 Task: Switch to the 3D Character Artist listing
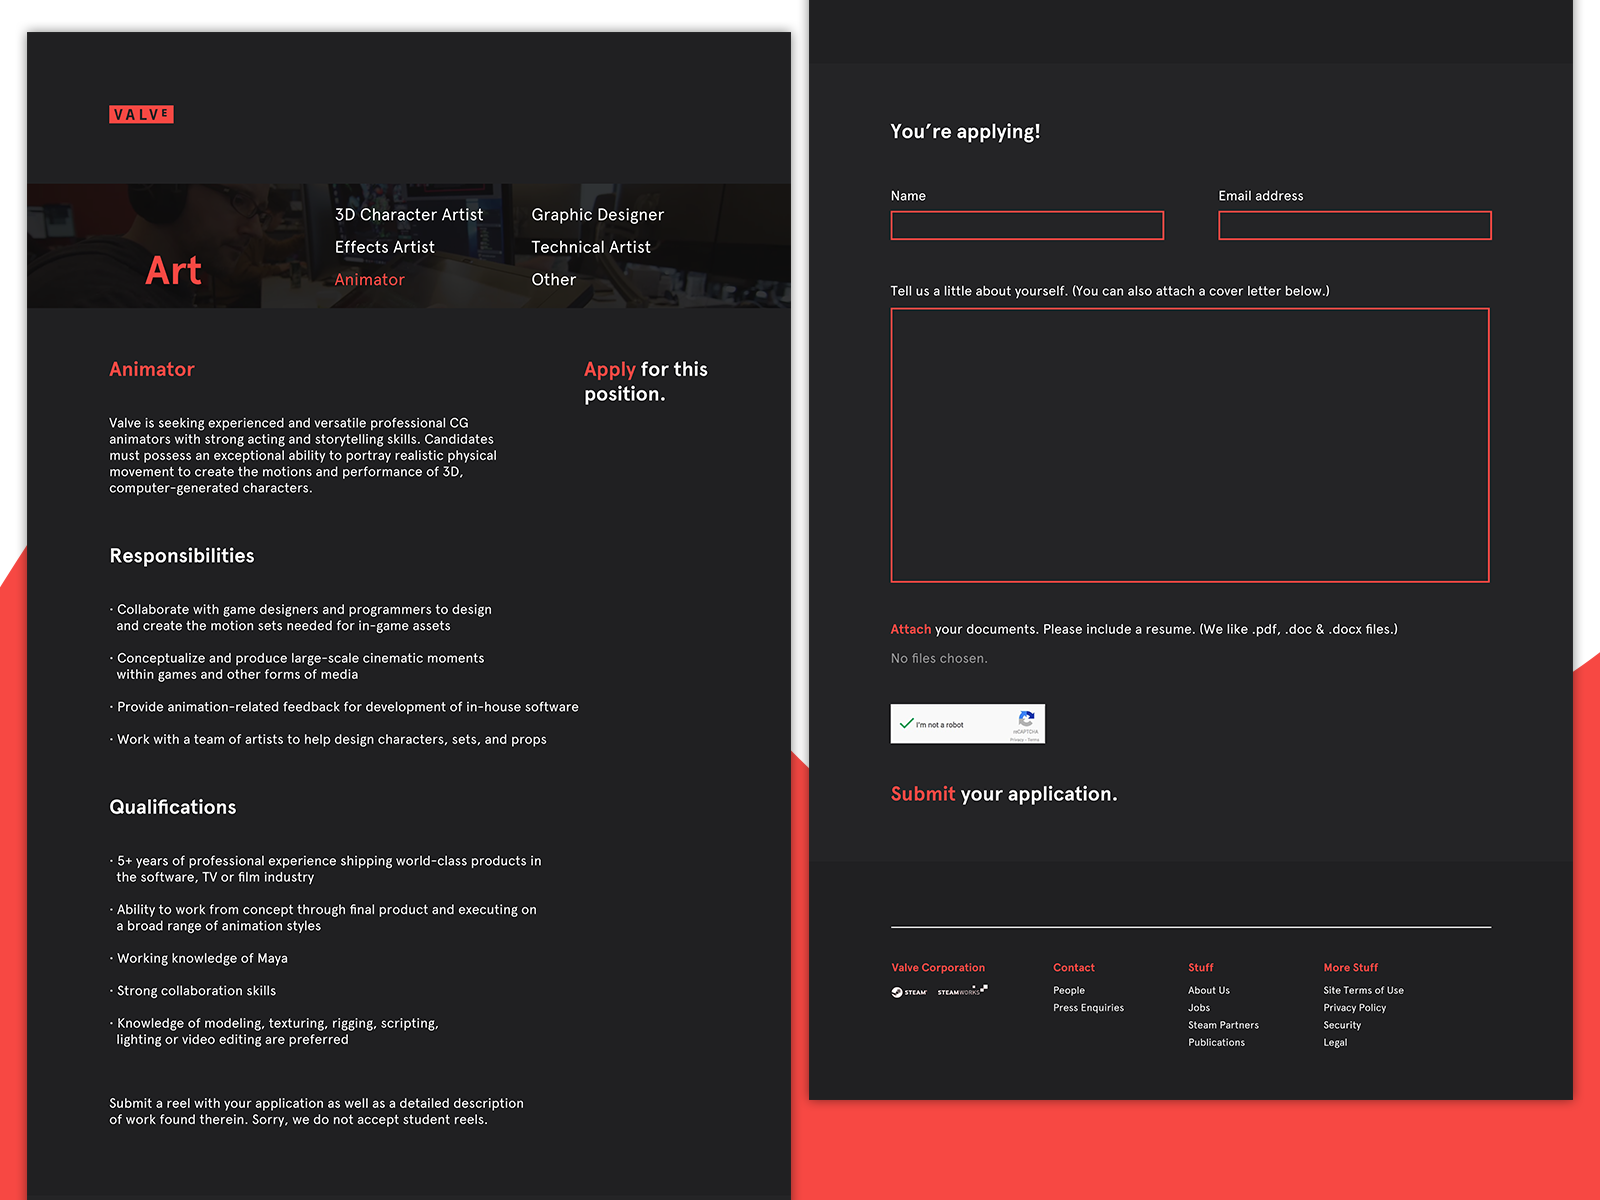point(408,214)
